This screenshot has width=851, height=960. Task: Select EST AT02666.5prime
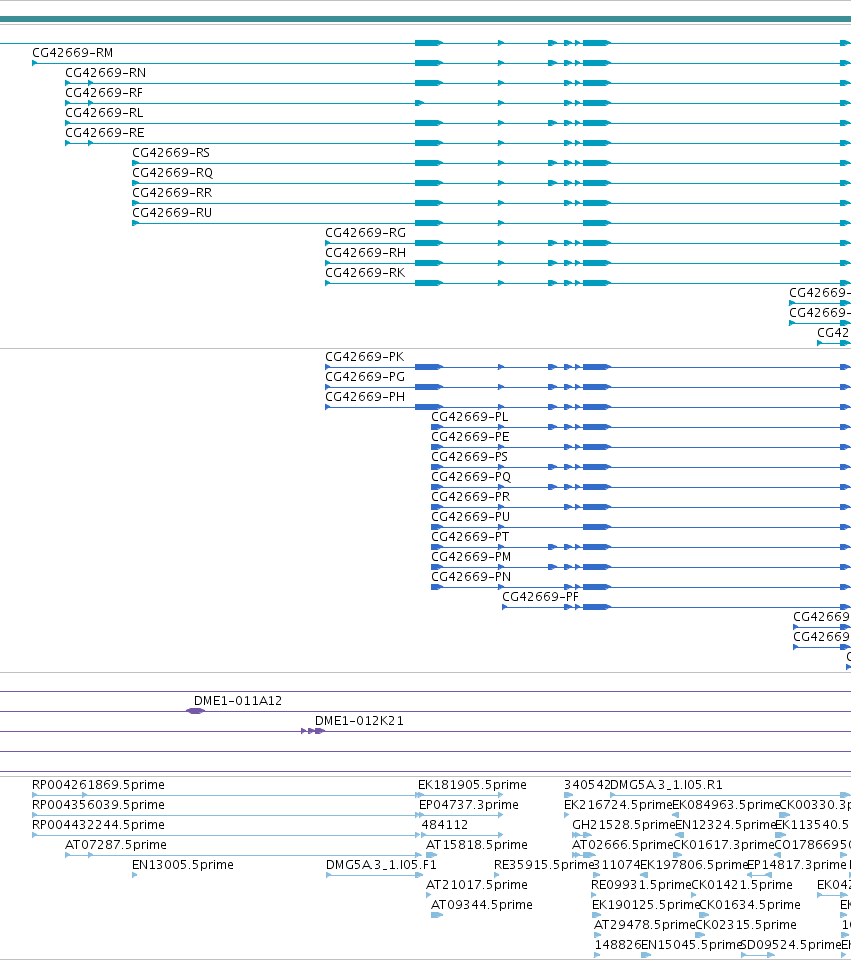click(x=623, y=845)
